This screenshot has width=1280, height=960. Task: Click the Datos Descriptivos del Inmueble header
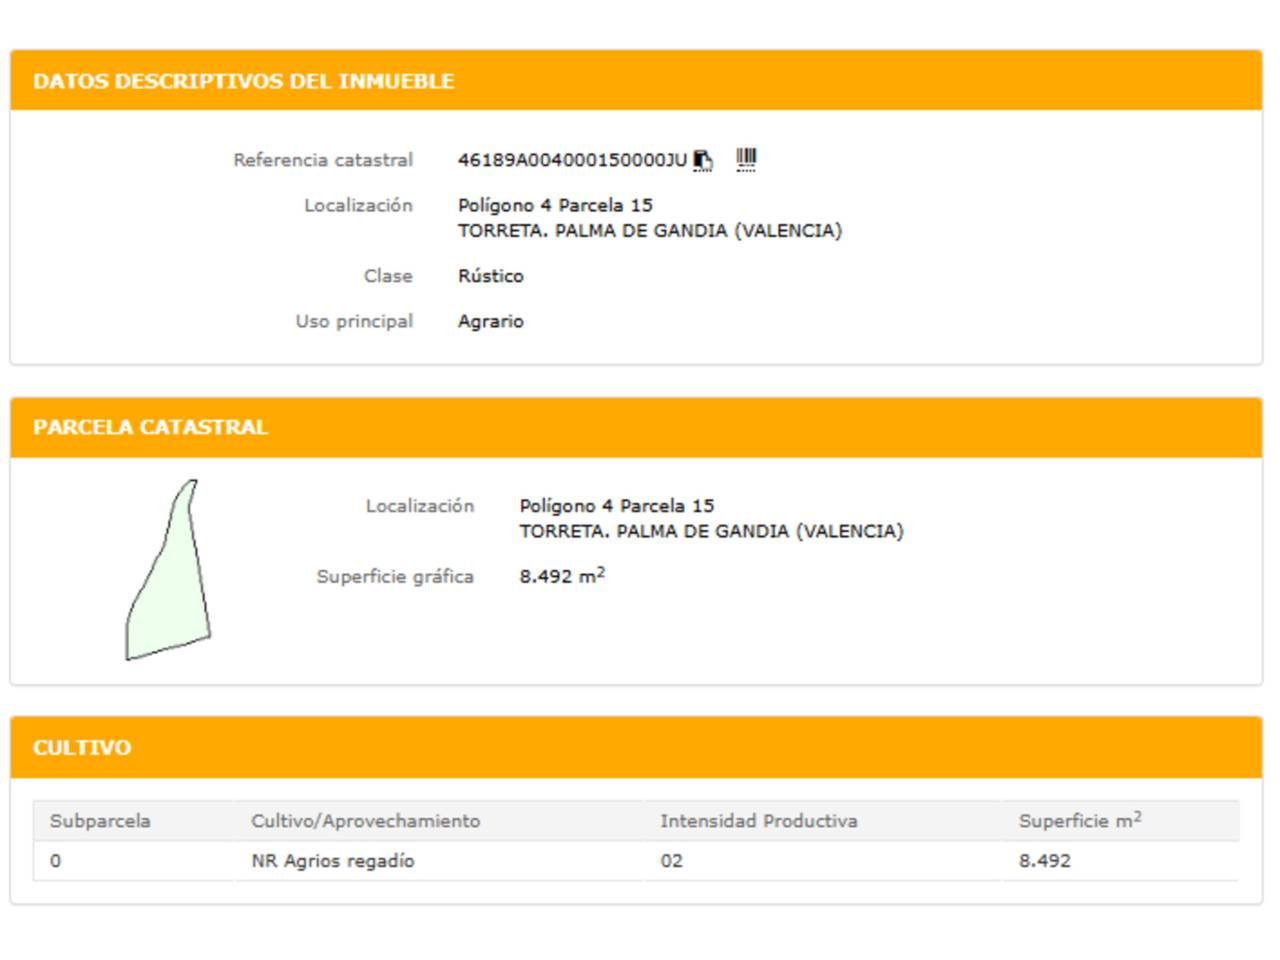point(243,81)
